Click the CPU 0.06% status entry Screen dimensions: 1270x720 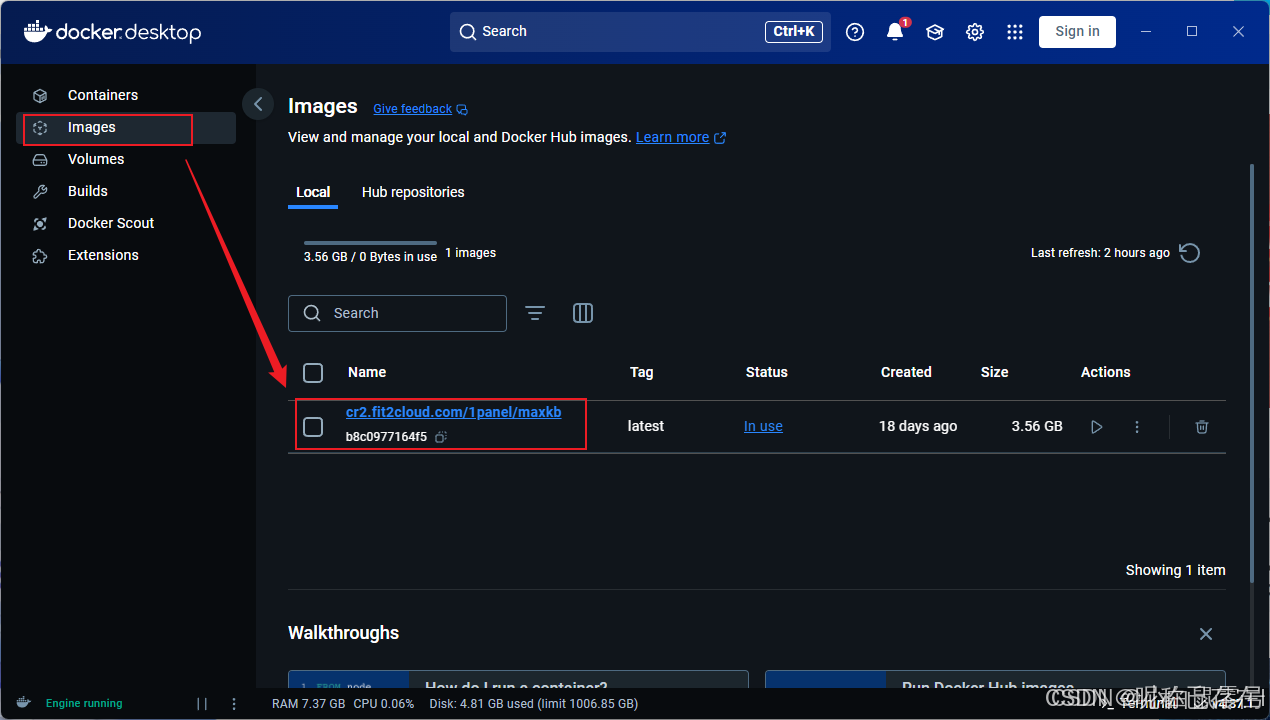coord(384,704)
